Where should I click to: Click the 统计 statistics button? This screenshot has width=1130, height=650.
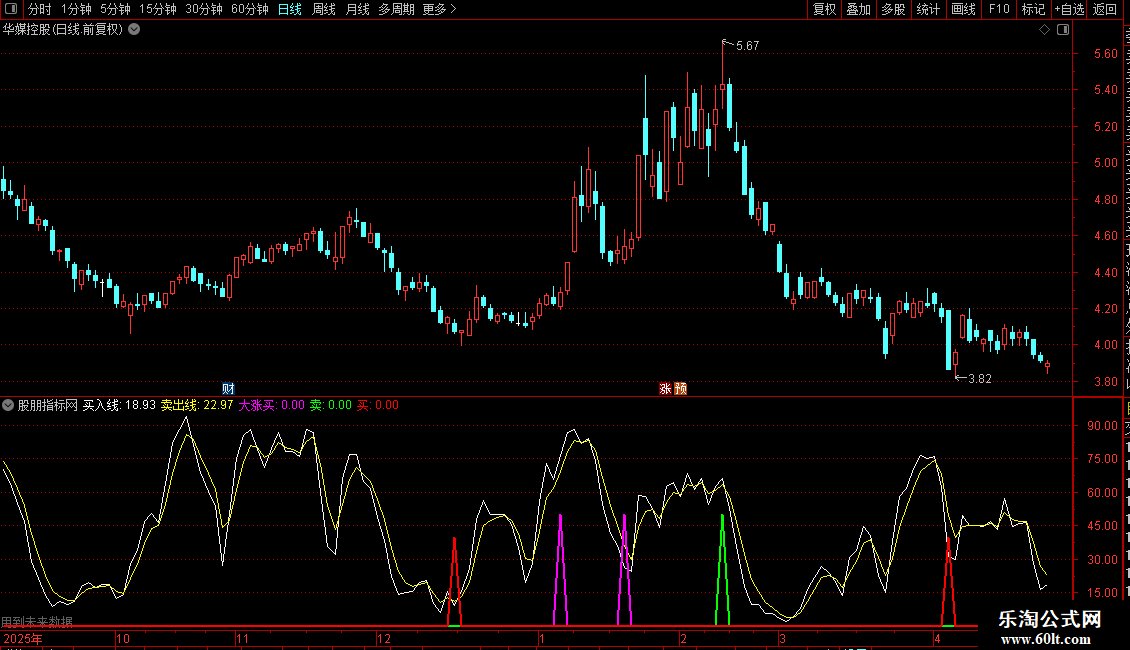coord(928,9)
